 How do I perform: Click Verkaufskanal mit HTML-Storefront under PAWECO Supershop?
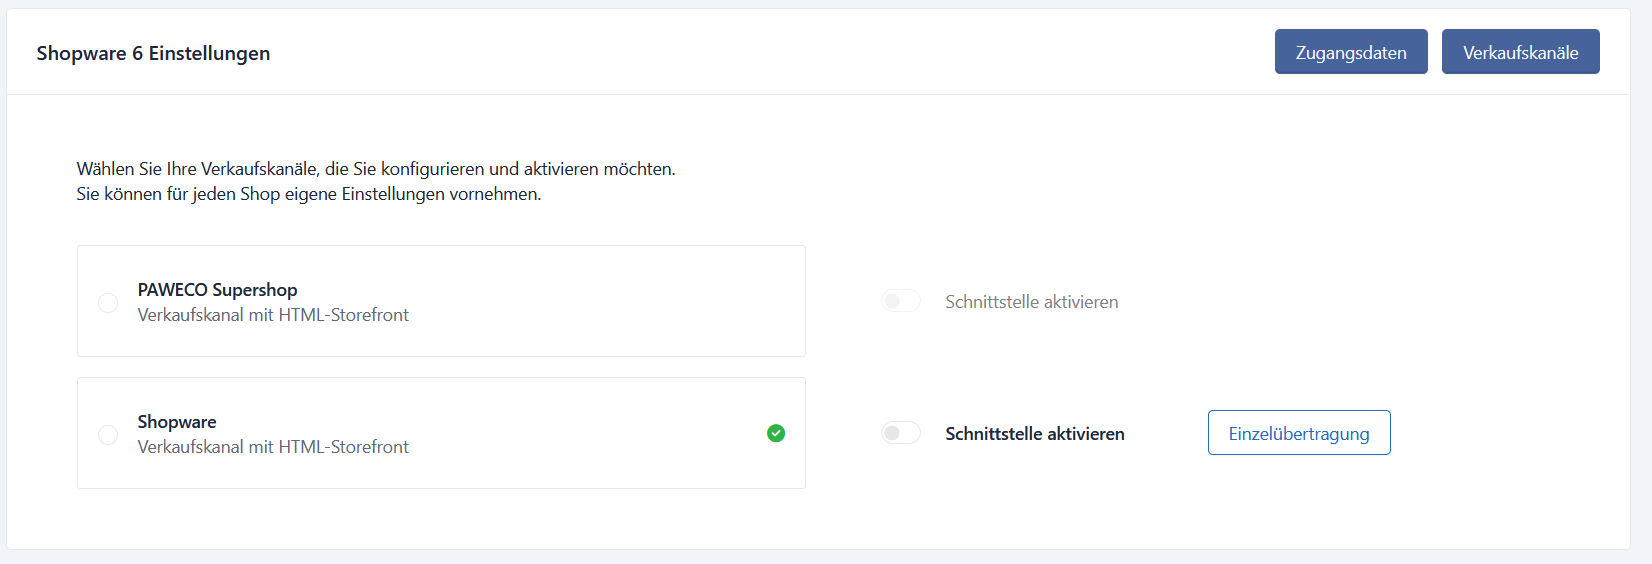click(273, 315)
